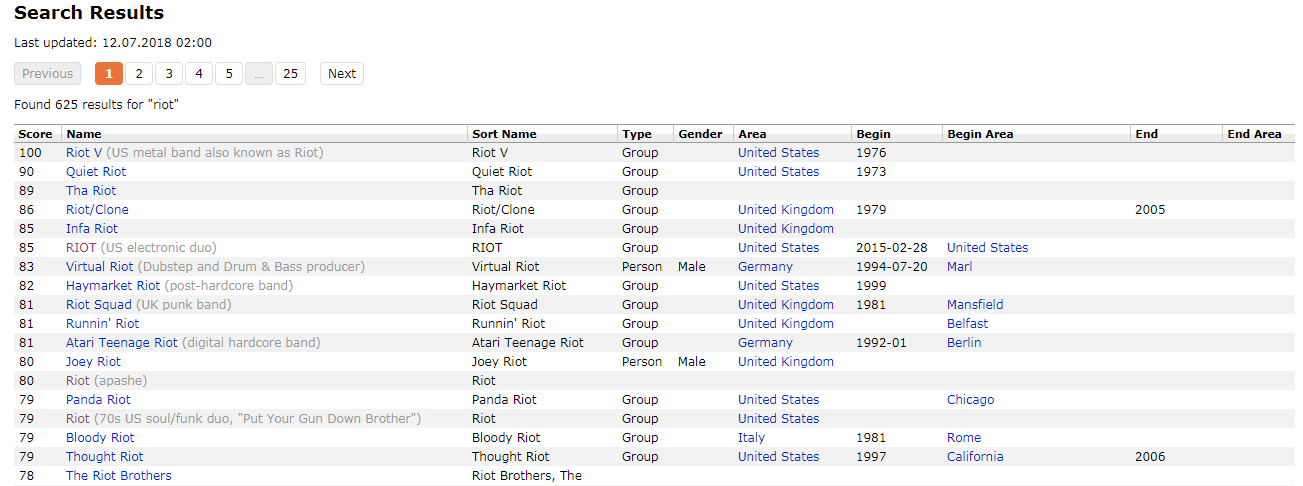Select page 5 in pagination
Viewport: 1303px width, 486px height.
point(229,73)
